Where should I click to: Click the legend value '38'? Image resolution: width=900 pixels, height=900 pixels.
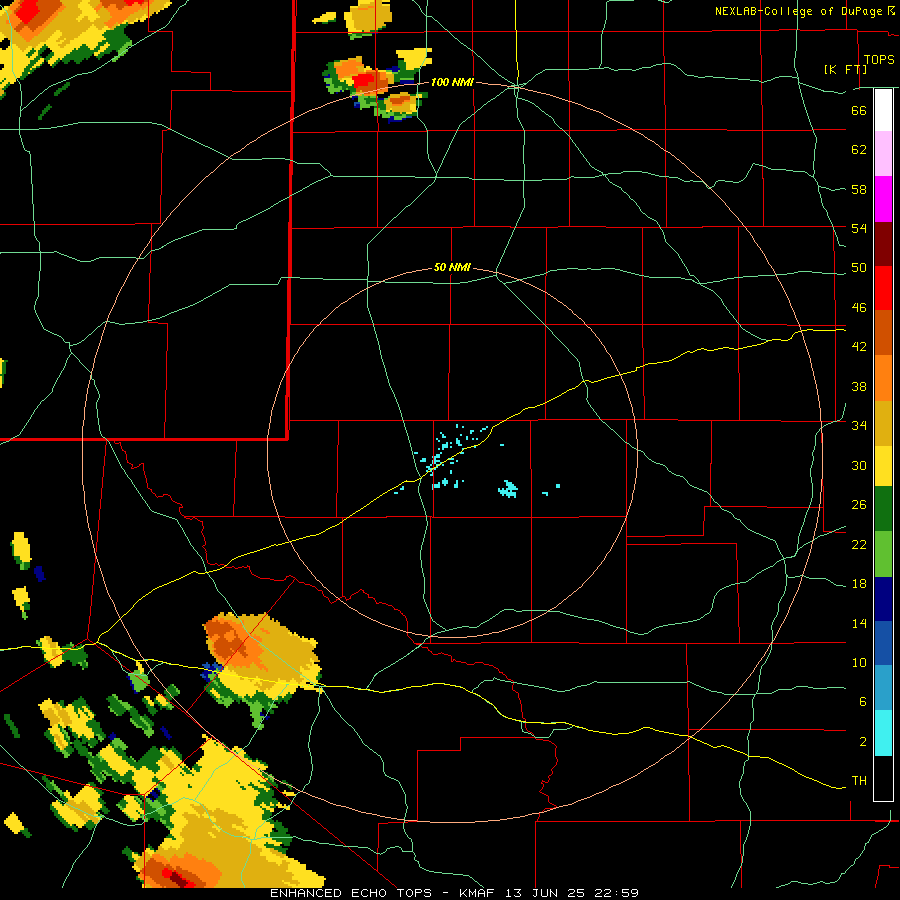[x=859, y=386]
